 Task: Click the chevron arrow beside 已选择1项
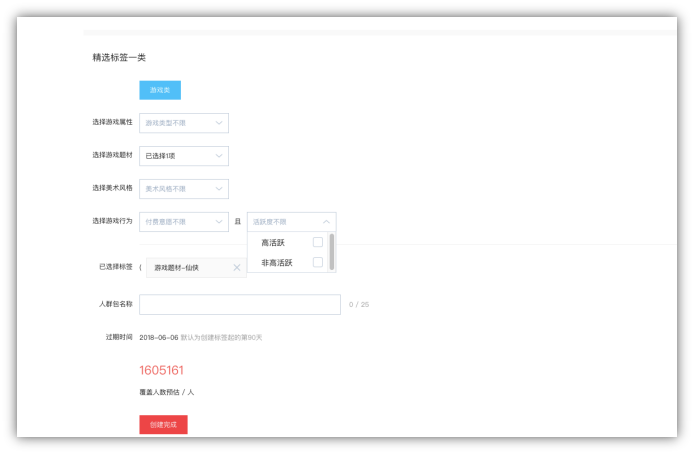218,156
